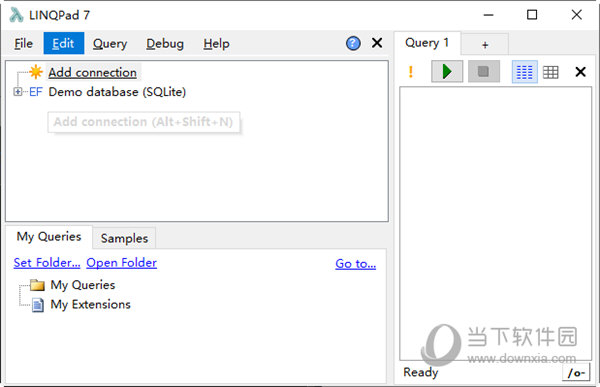Open the Edit menu
This screenshot has height=387, width=600.
pos(64,44)
